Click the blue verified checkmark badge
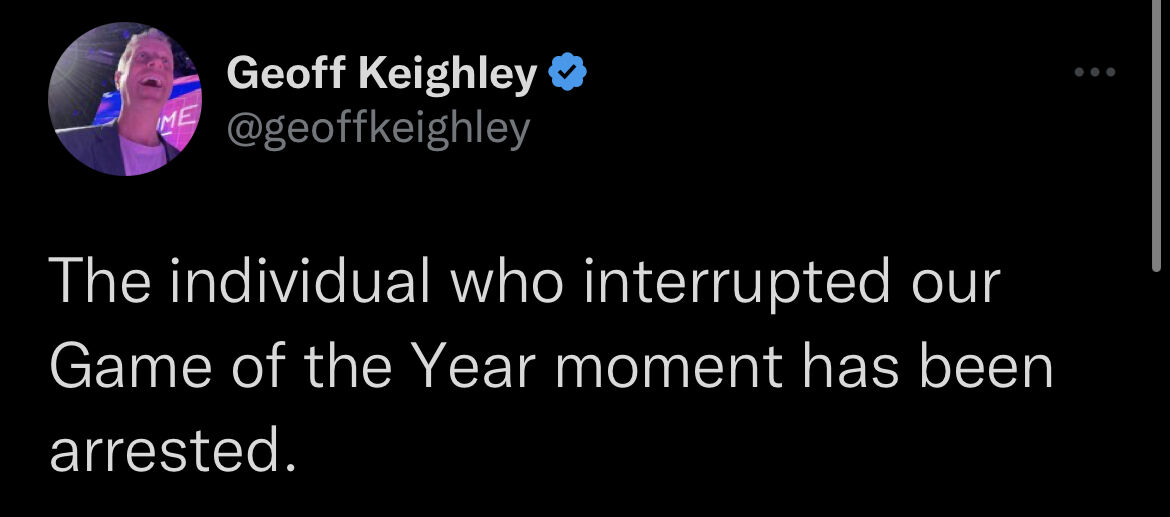Screen dimensions: 1170x517 pyautogui.click(x=568, y=72)
